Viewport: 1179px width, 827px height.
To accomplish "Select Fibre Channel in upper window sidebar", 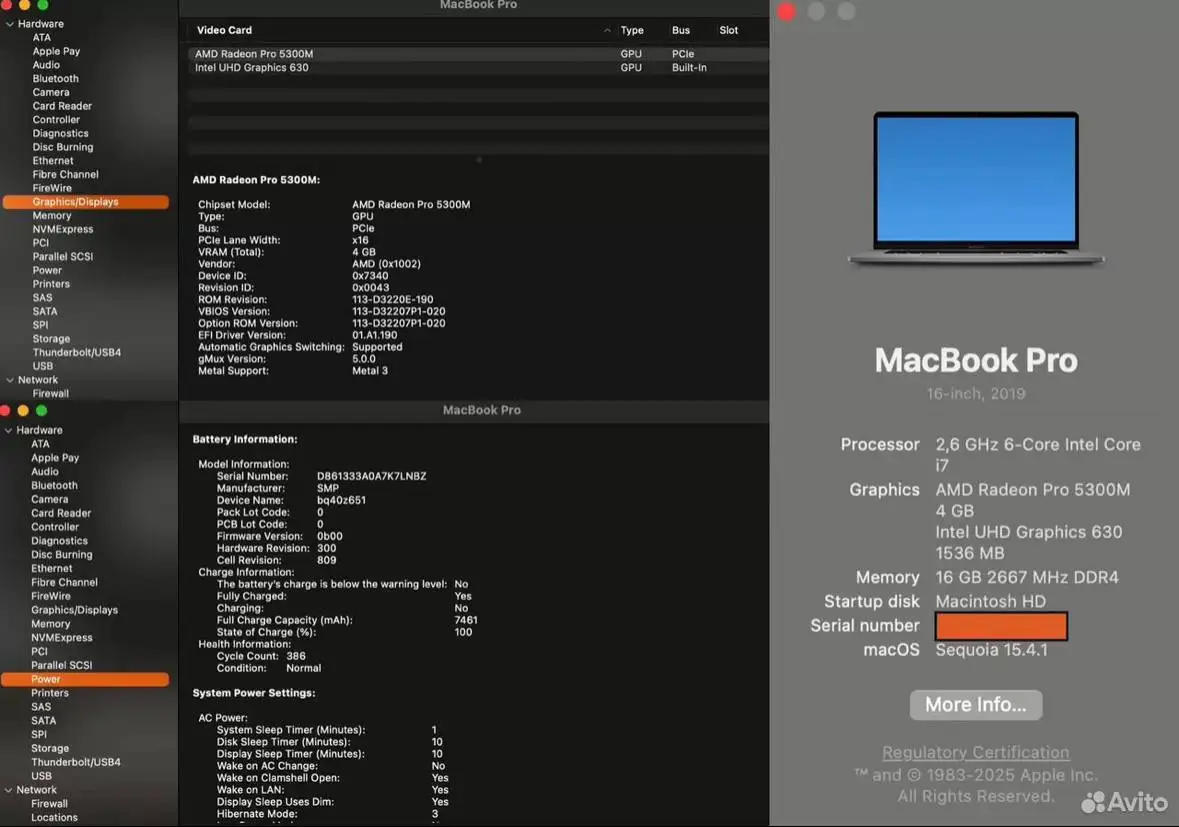I will click(x=65, y=174).
